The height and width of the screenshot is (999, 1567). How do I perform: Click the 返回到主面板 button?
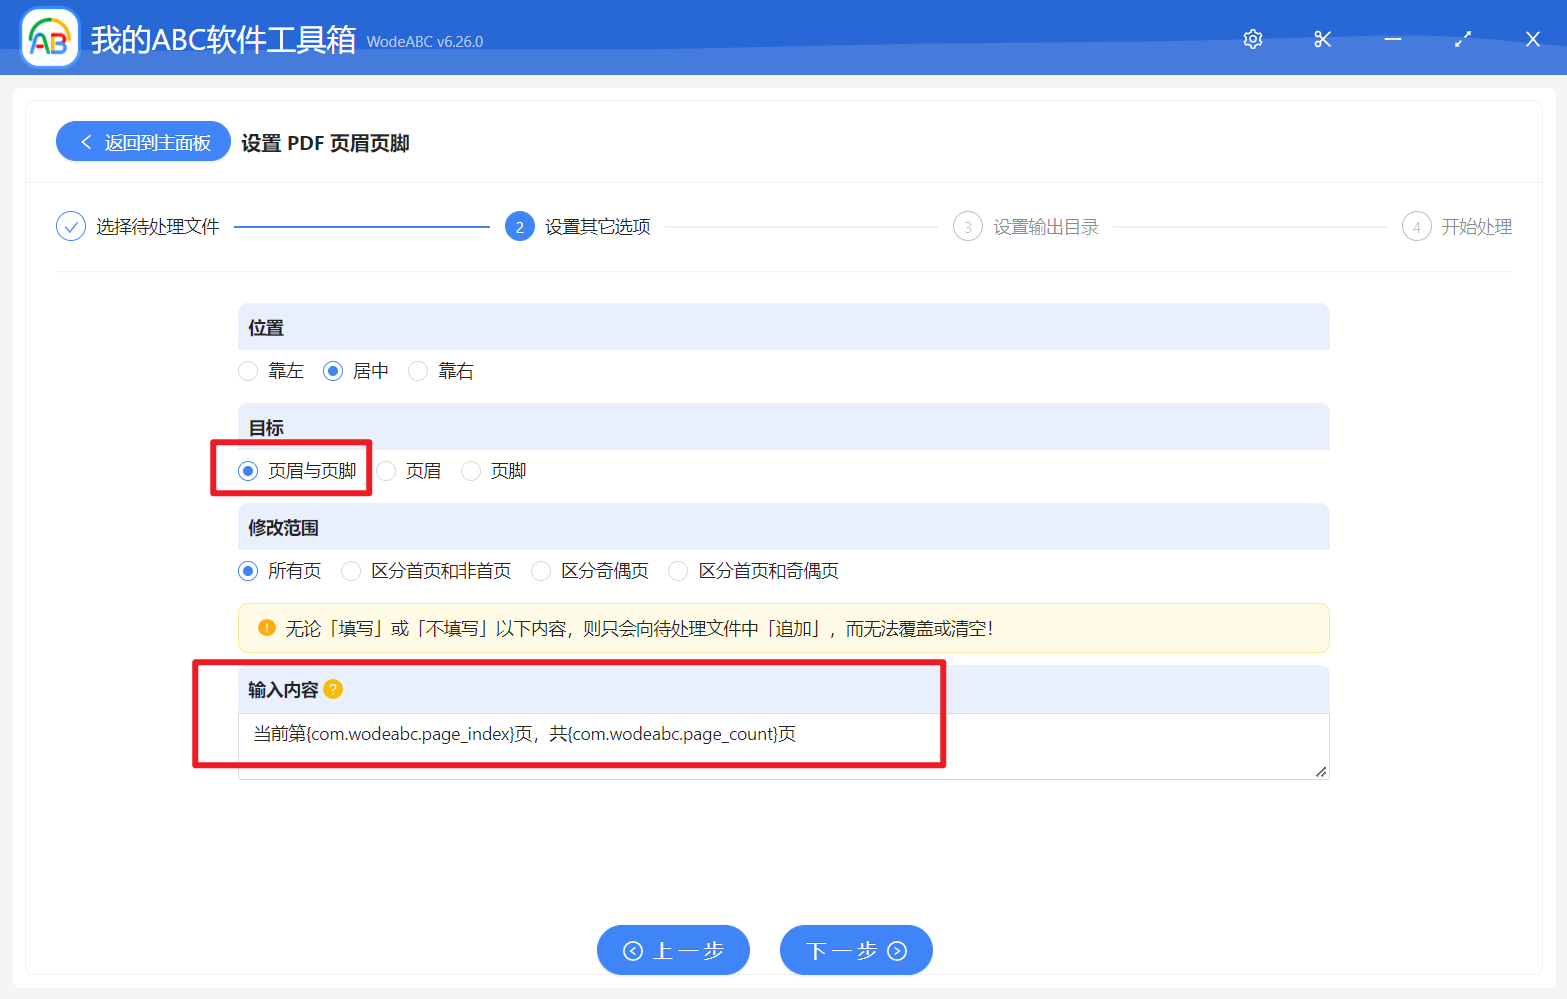click(x=143, y=141)
